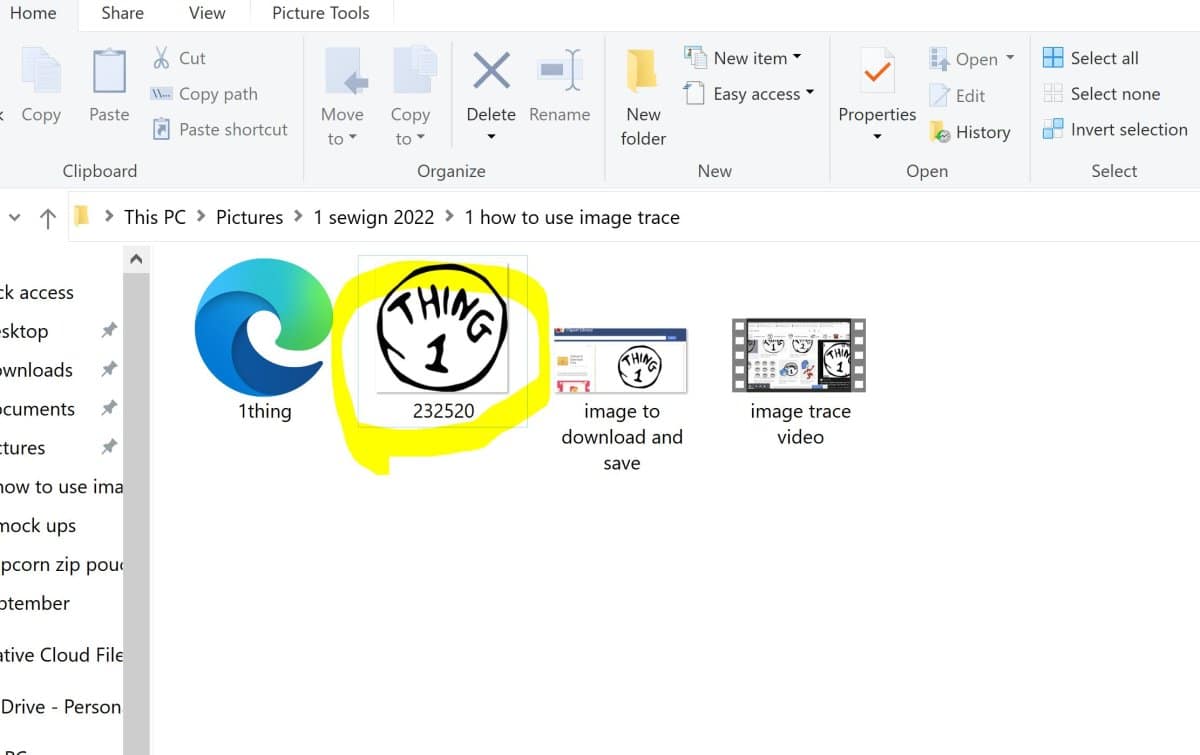Expand the chevron after This PC in path
This screenshot has height=755, width=1200.
(201, 217)
